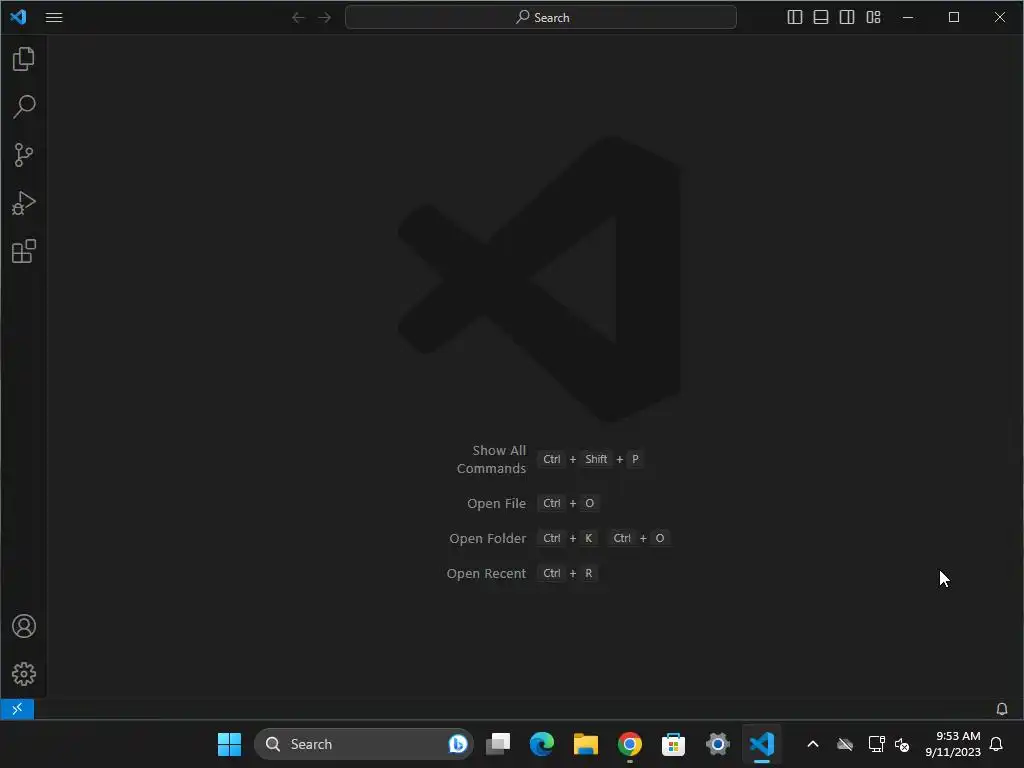Go forward with the right arrow

tap(325, 18)
